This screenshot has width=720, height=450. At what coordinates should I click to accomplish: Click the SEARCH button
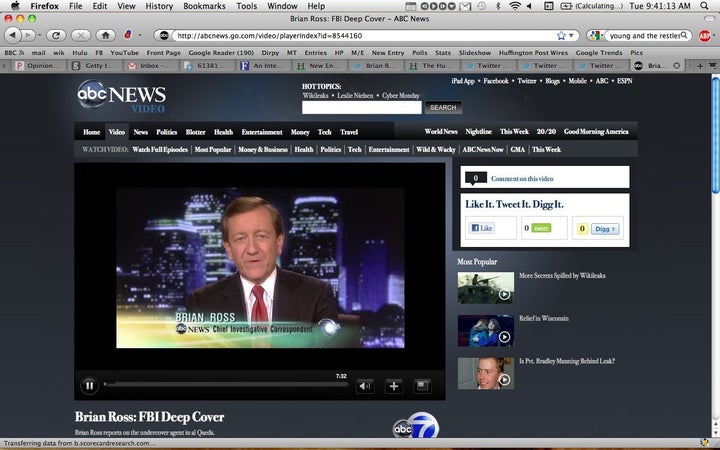[x=443, y=107]
